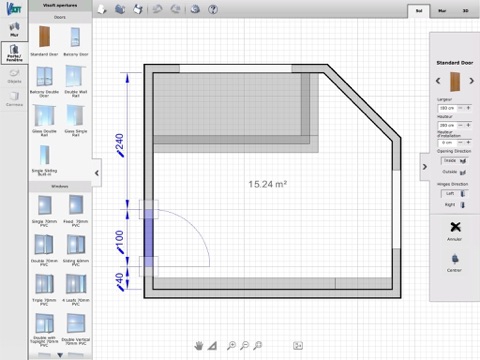
Task: Edit the 240 dimension label
Action: pyautogui.click(x=119, y=145)
